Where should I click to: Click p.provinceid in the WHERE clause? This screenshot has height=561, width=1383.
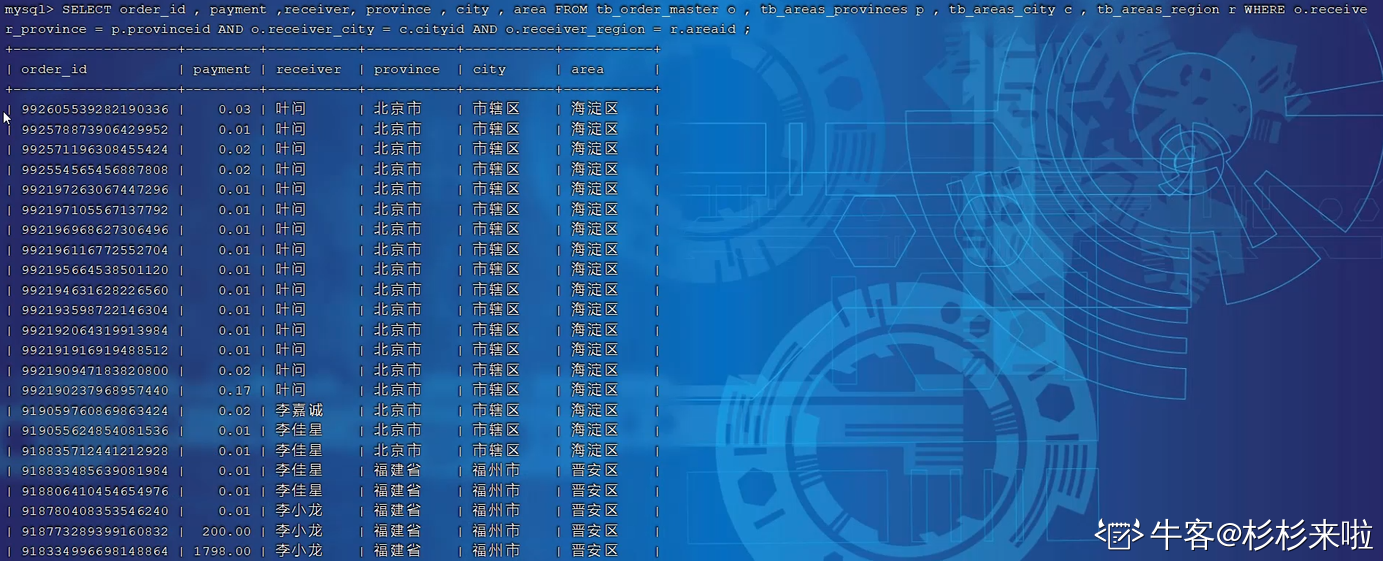click(x=161, y=30)
